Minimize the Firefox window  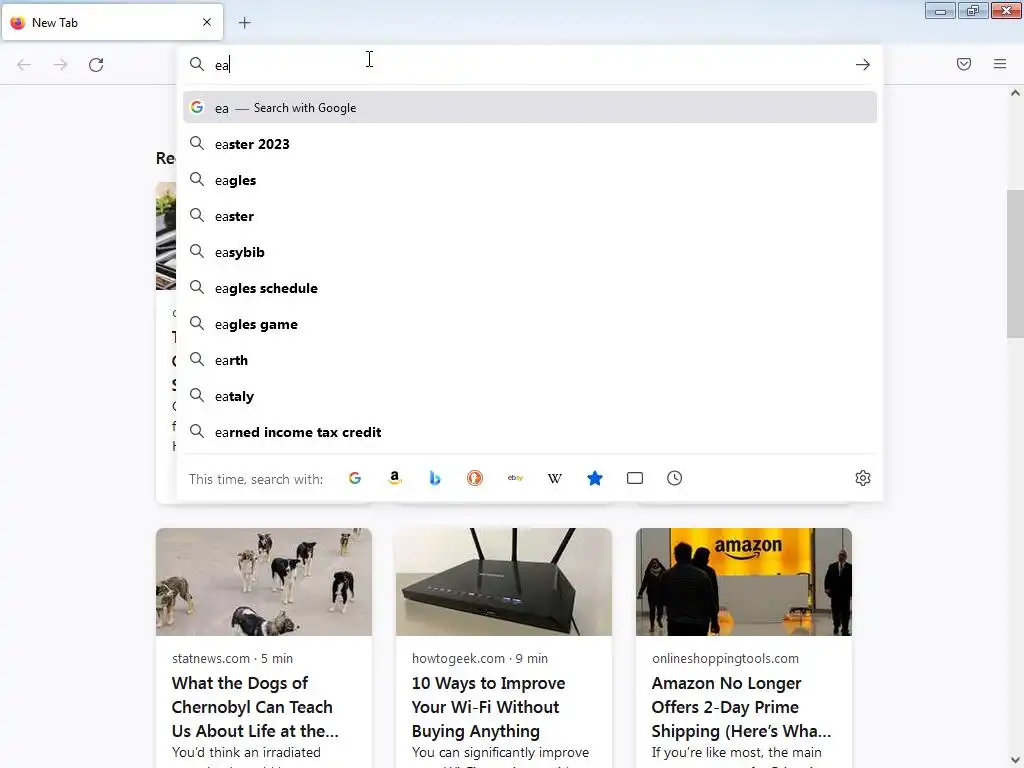point(940,11)
